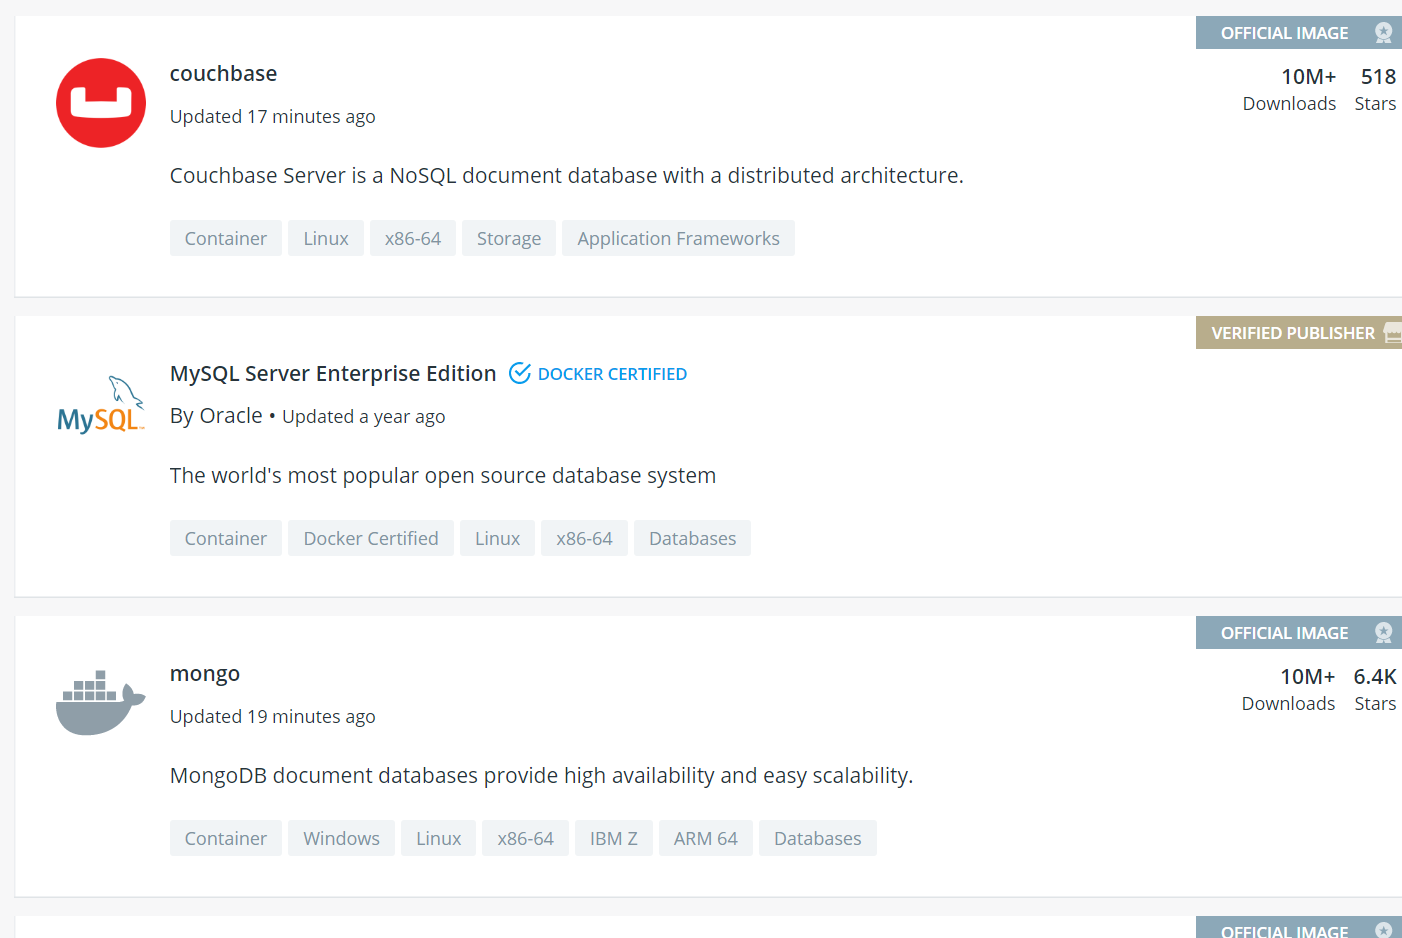
Task: Click Container tag on mongo card
Action: coord(226,838)
